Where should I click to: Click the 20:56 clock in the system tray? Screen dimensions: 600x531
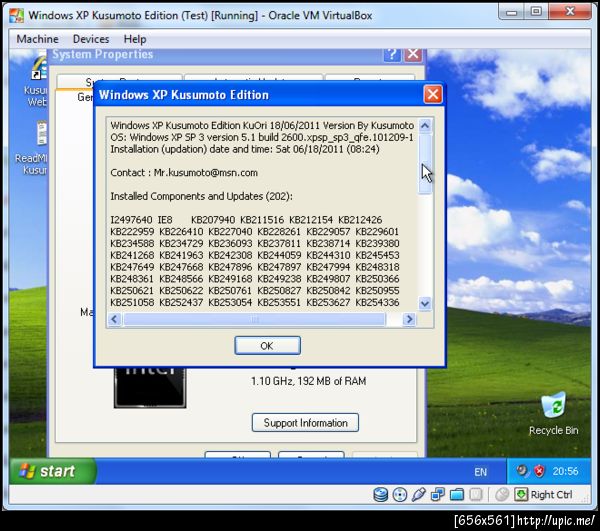pyautogui.click(x=565, y=471)
